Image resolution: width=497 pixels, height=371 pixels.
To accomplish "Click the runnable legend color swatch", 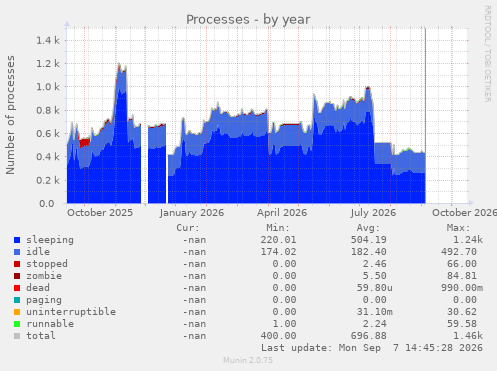I will click(17, 324).
